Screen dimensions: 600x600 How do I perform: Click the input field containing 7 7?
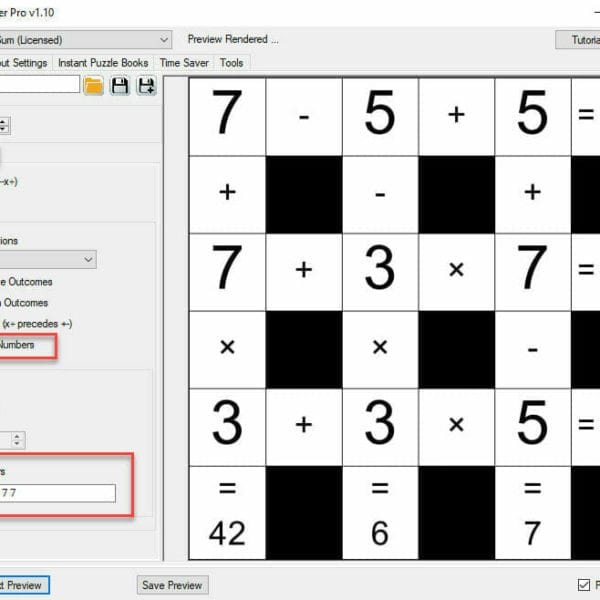point(57,493)
